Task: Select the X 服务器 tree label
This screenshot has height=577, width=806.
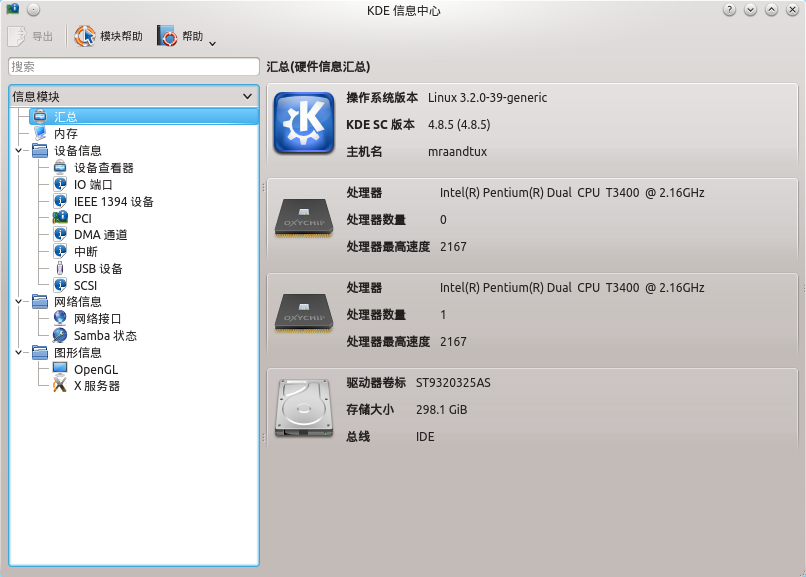Action: pos(97,386)
